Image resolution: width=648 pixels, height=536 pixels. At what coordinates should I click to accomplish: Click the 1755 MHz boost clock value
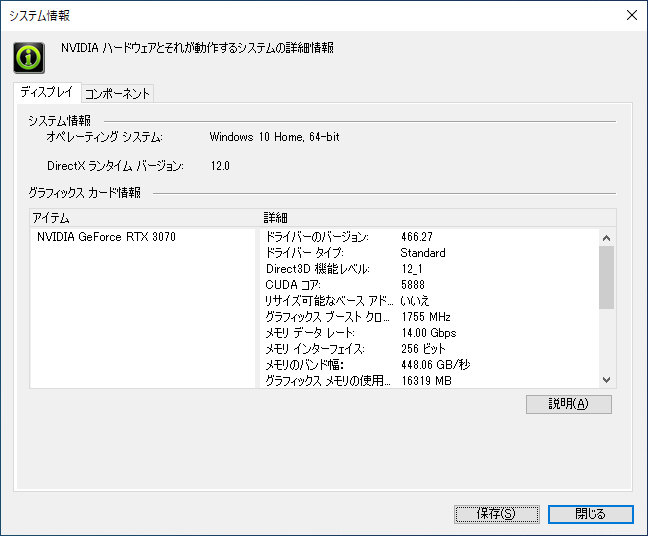426,317
